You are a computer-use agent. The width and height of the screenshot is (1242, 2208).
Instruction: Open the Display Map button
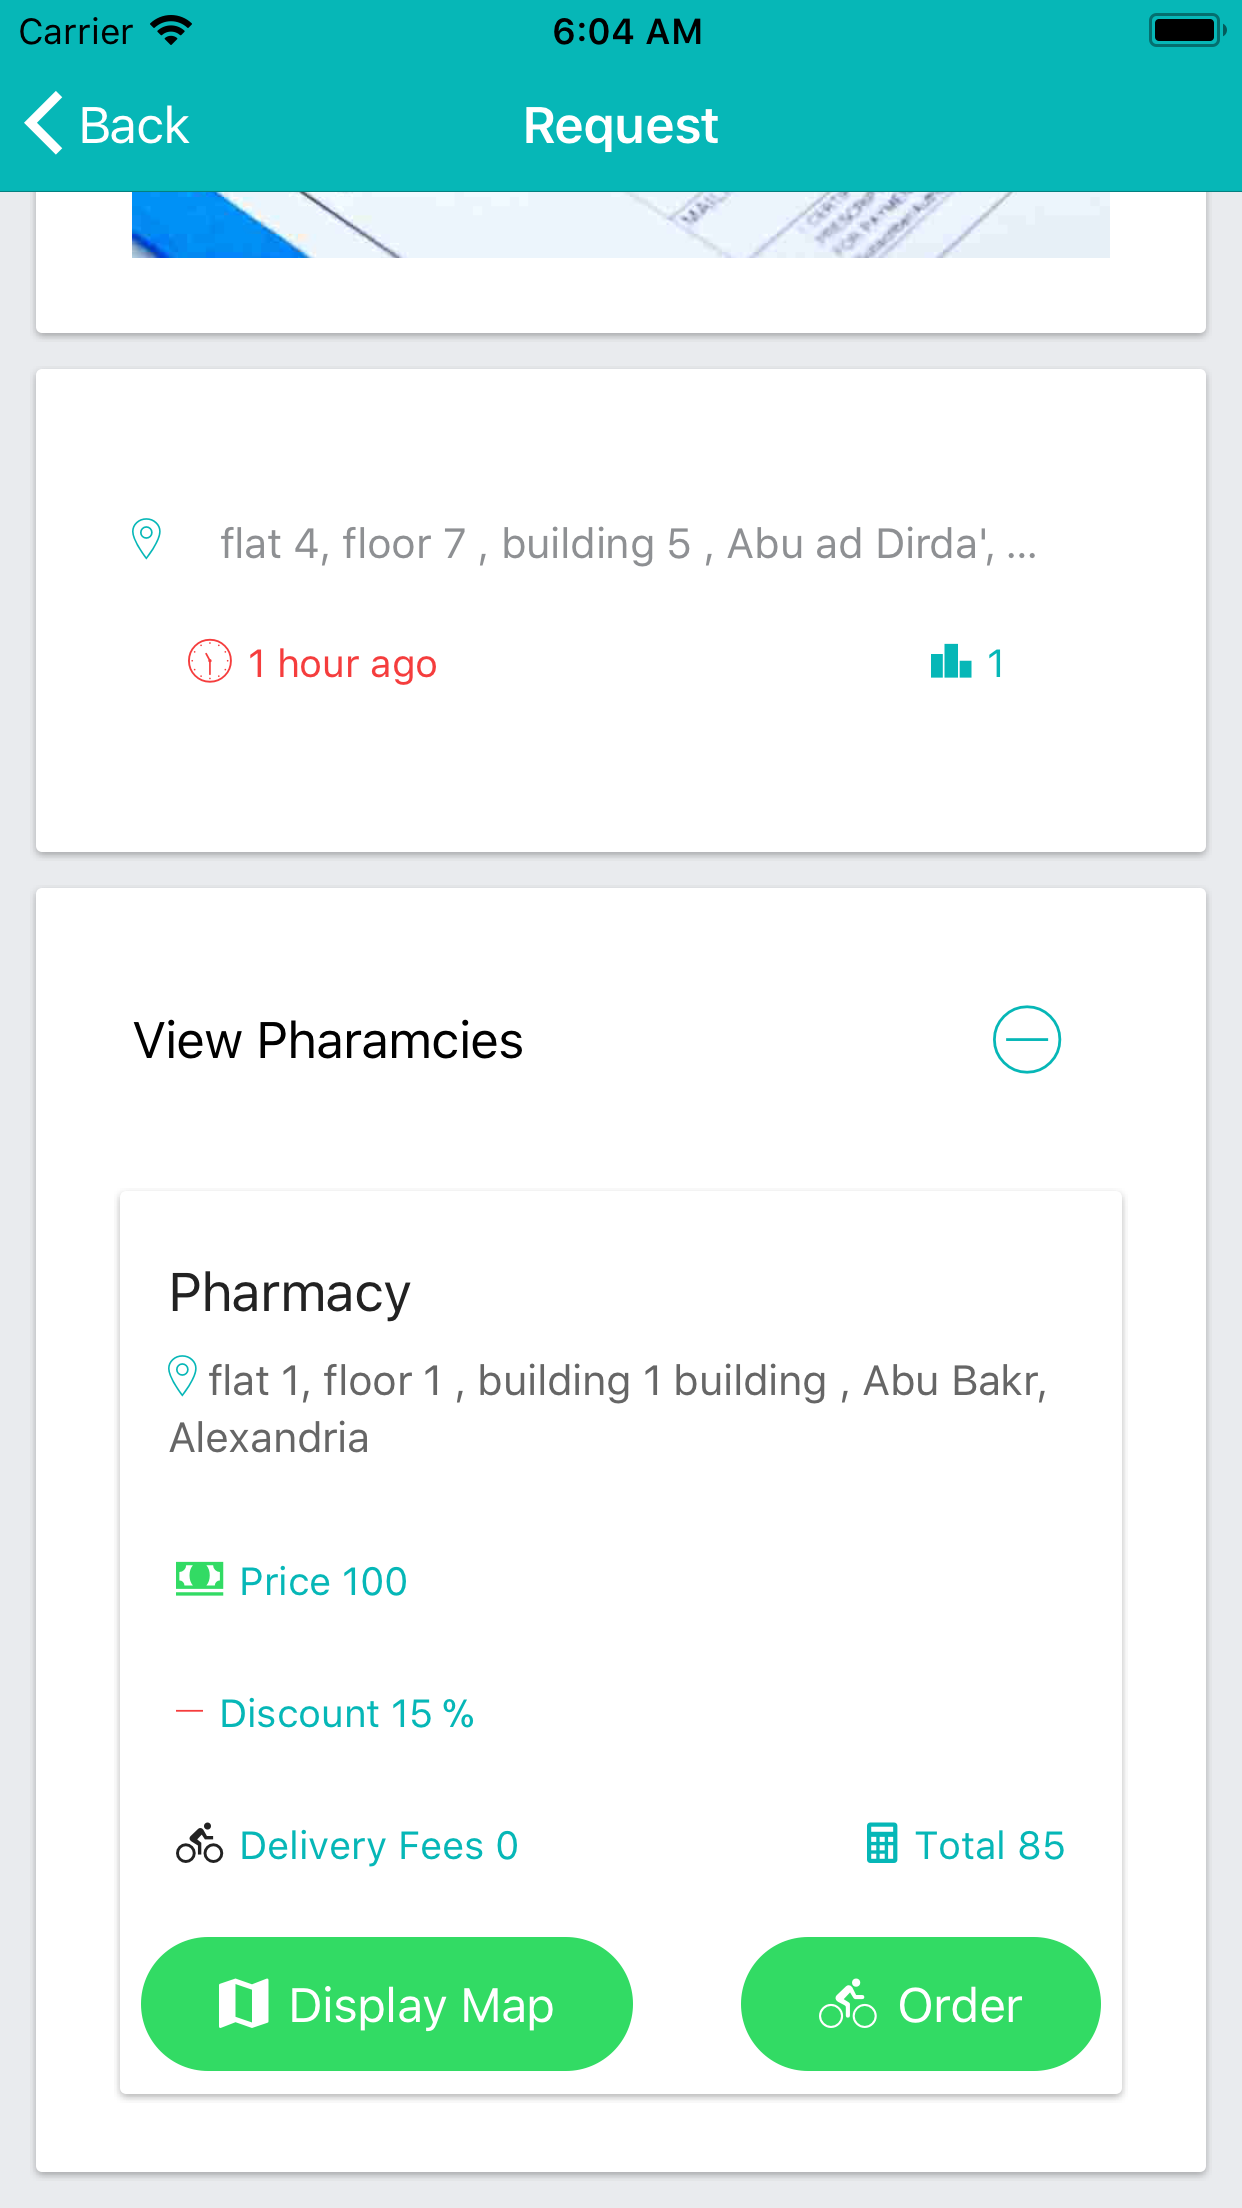coord(387,2004)
